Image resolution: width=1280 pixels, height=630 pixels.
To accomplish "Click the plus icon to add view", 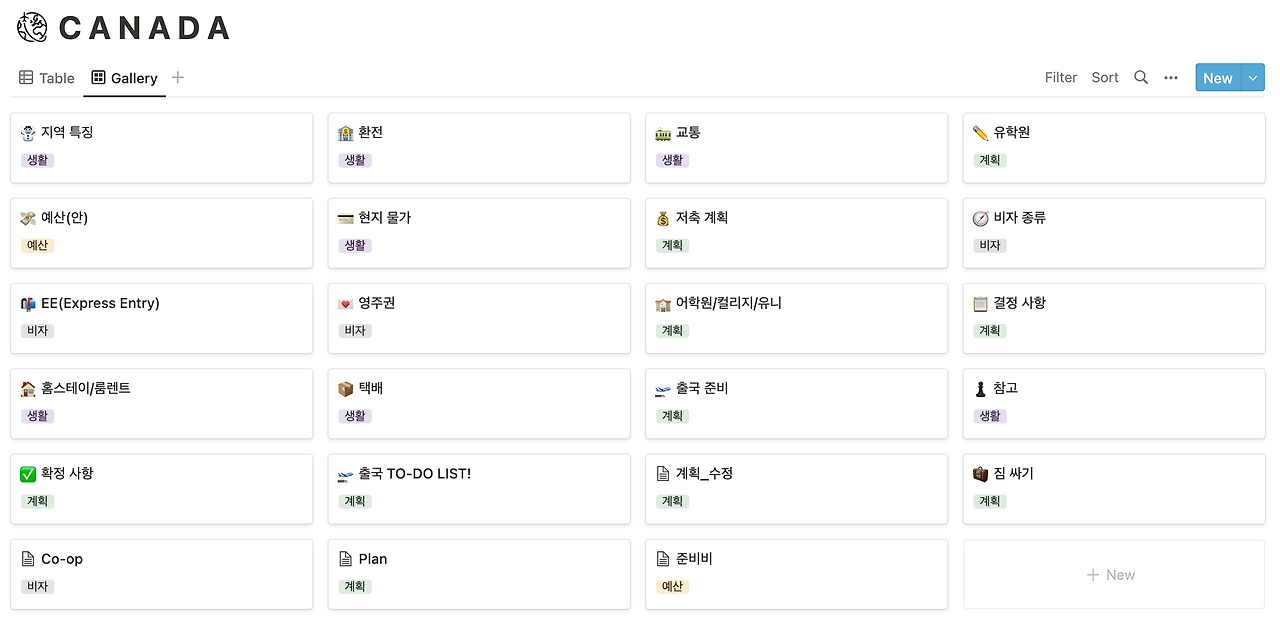I will (178, 77).
